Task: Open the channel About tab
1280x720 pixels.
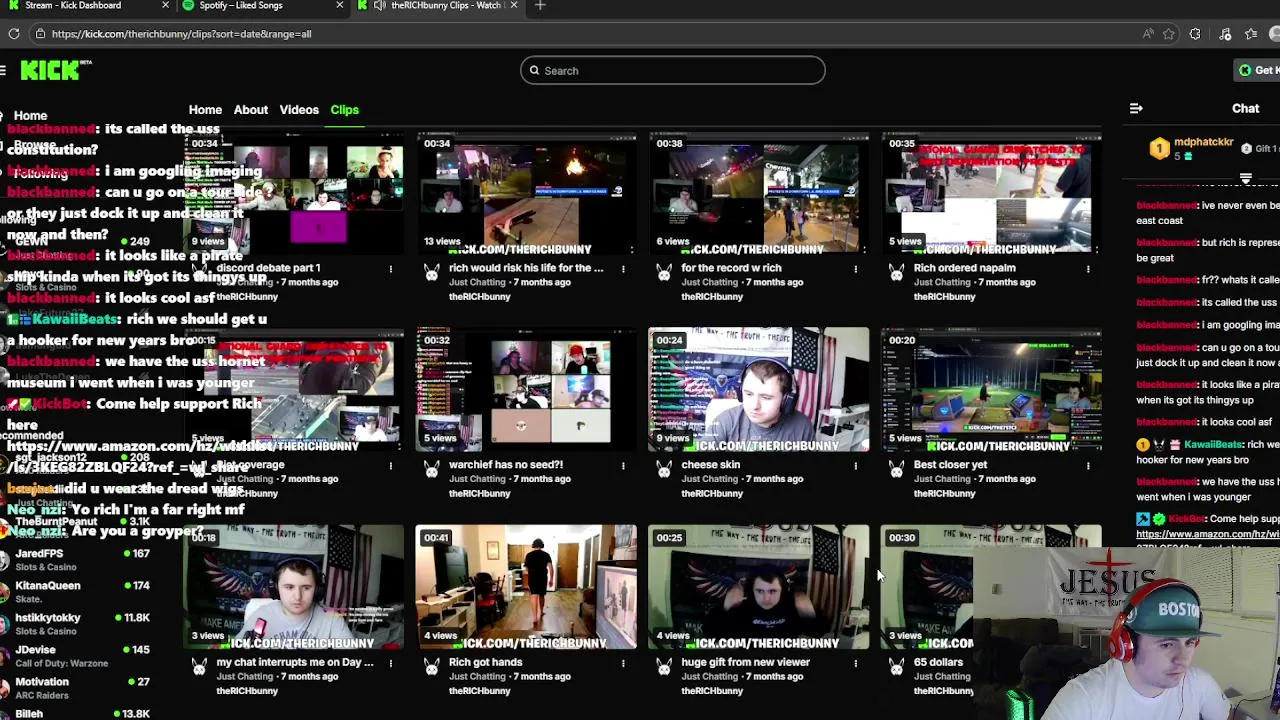Action: 251,110
